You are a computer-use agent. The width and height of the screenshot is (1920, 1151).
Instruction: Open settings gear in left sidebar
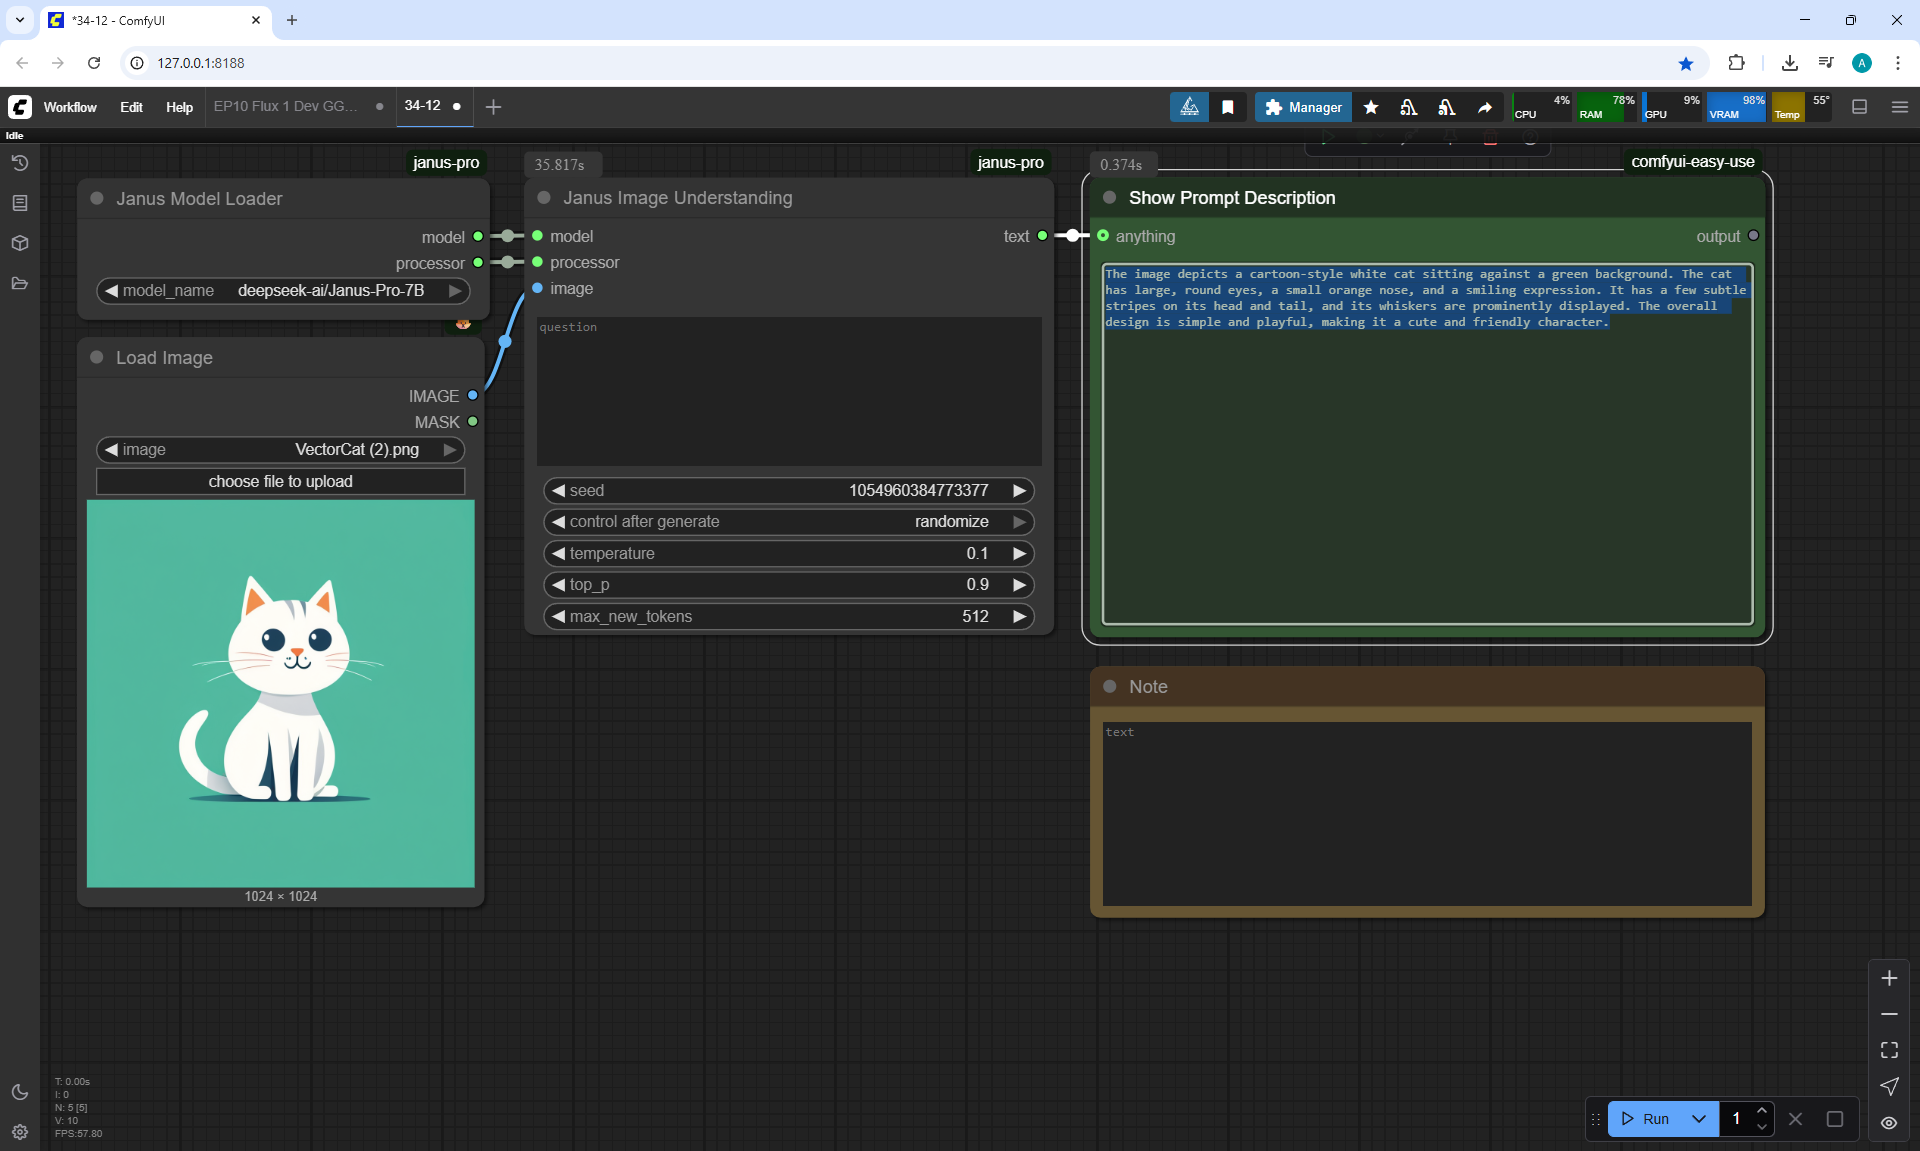pos(20,1132)
